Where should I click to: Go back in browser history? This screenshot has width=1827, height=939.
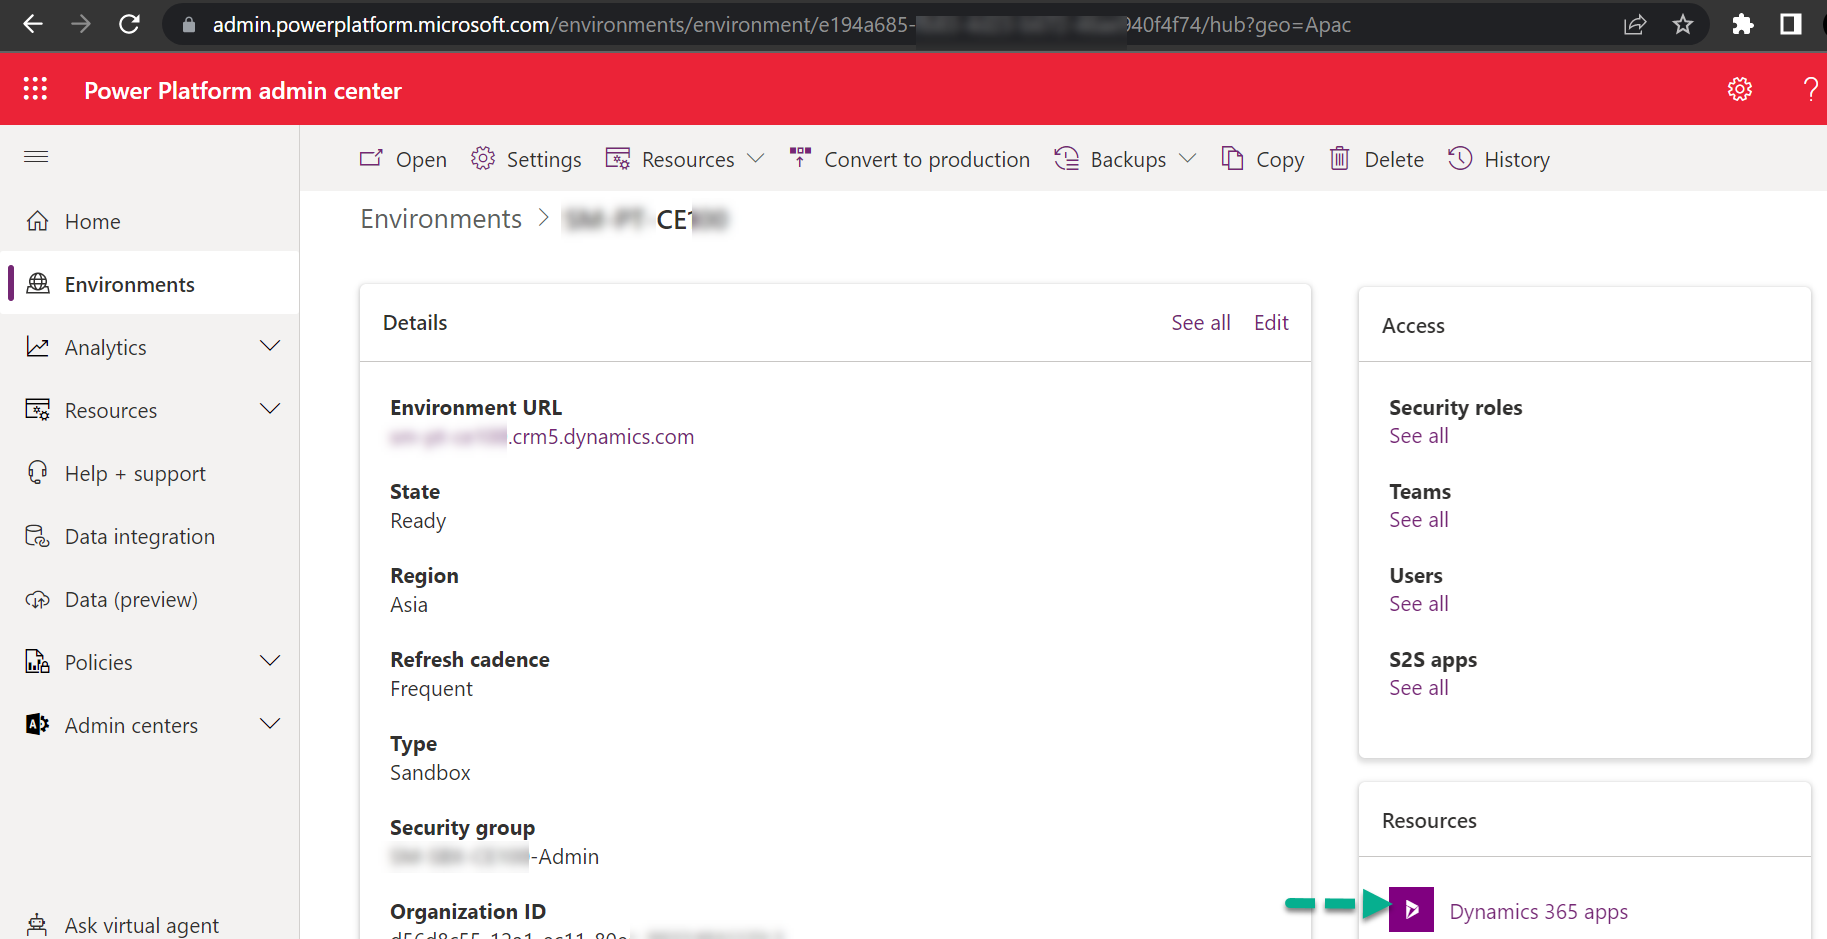coord(33,24)
